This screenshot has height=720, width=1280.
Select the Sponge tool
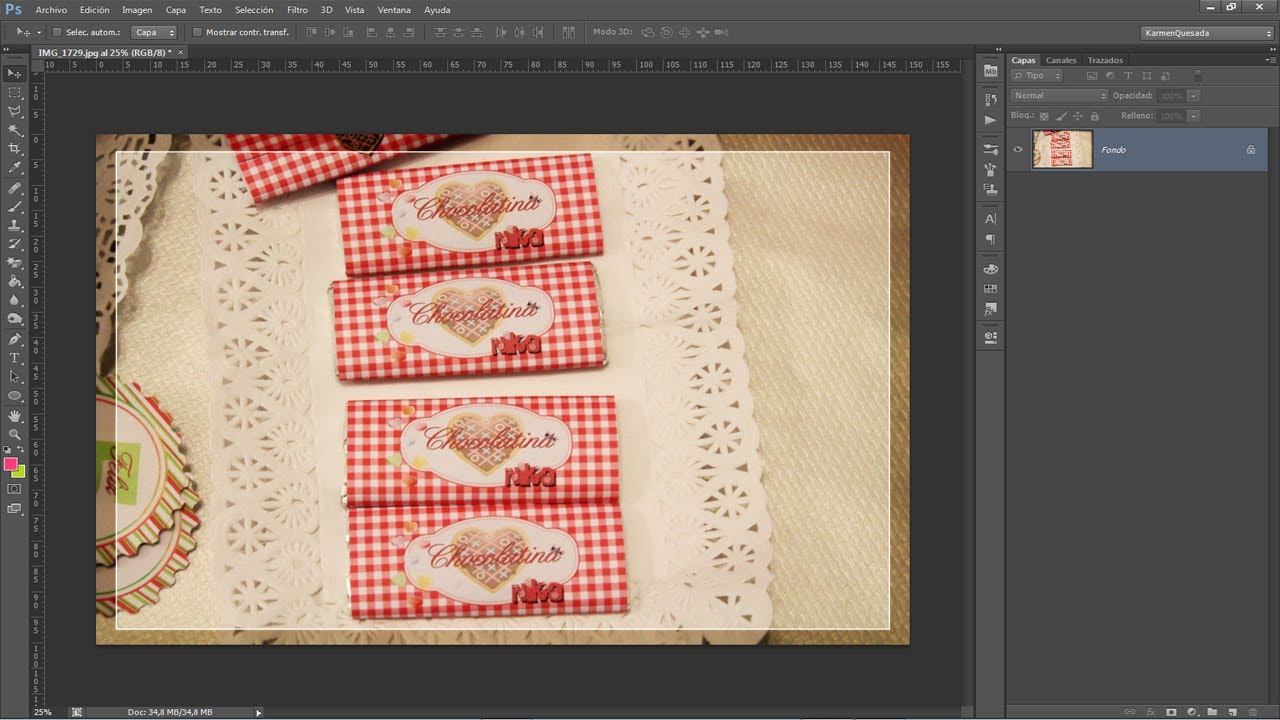point(15,320)
